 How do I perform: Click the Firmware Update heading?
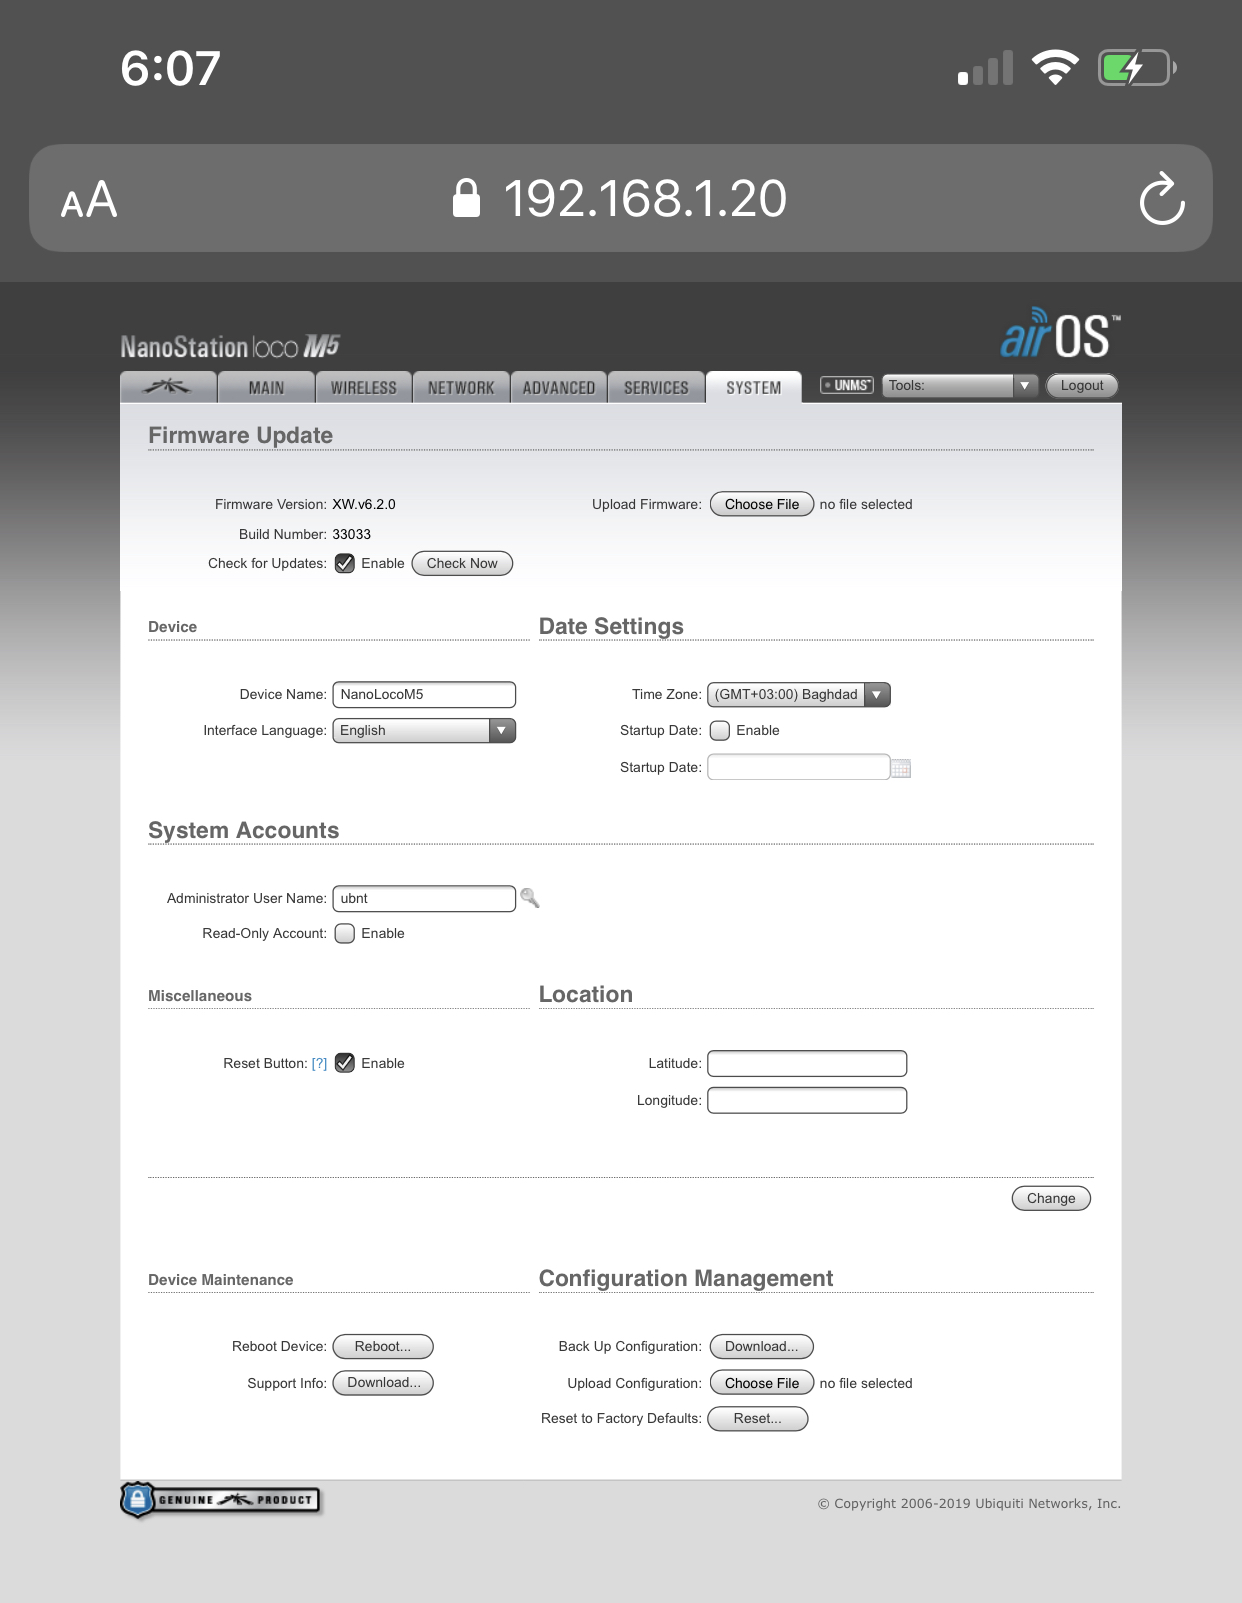click(240, 435)
